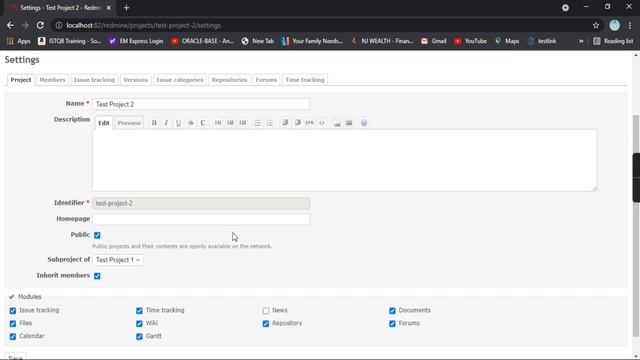Image resolution: width=640 pixels, height=360 pixels.
Task: Uncheck Forums module
Action: 392,324
